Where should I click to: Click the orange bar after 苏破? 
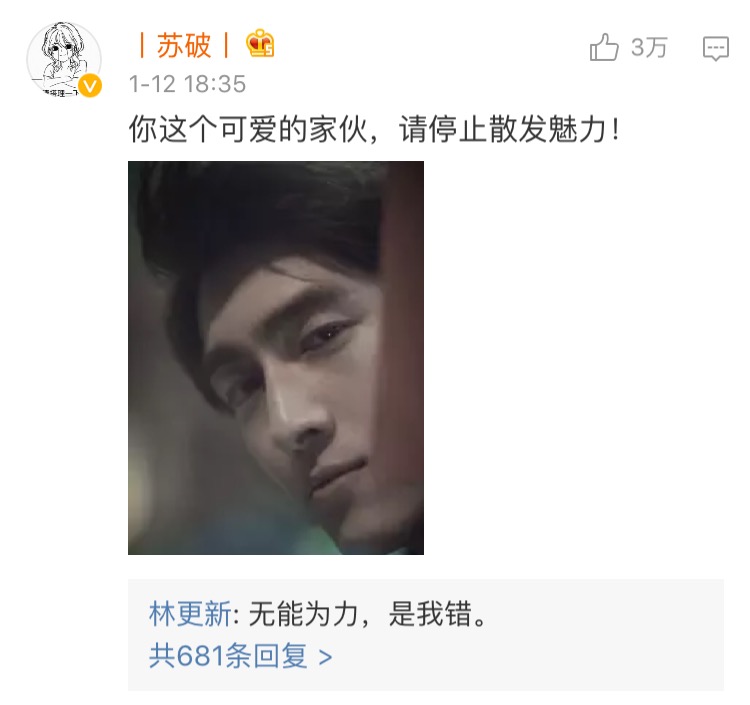click(x=226, y=45)
